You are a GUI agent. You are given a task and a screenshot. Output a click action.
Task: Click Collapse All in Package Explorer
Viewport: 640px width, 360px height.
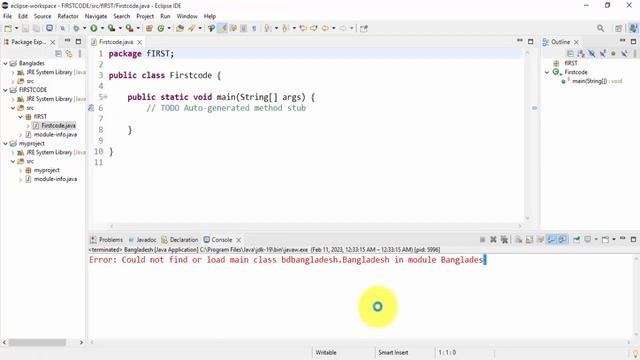click(x=58, y=54)
